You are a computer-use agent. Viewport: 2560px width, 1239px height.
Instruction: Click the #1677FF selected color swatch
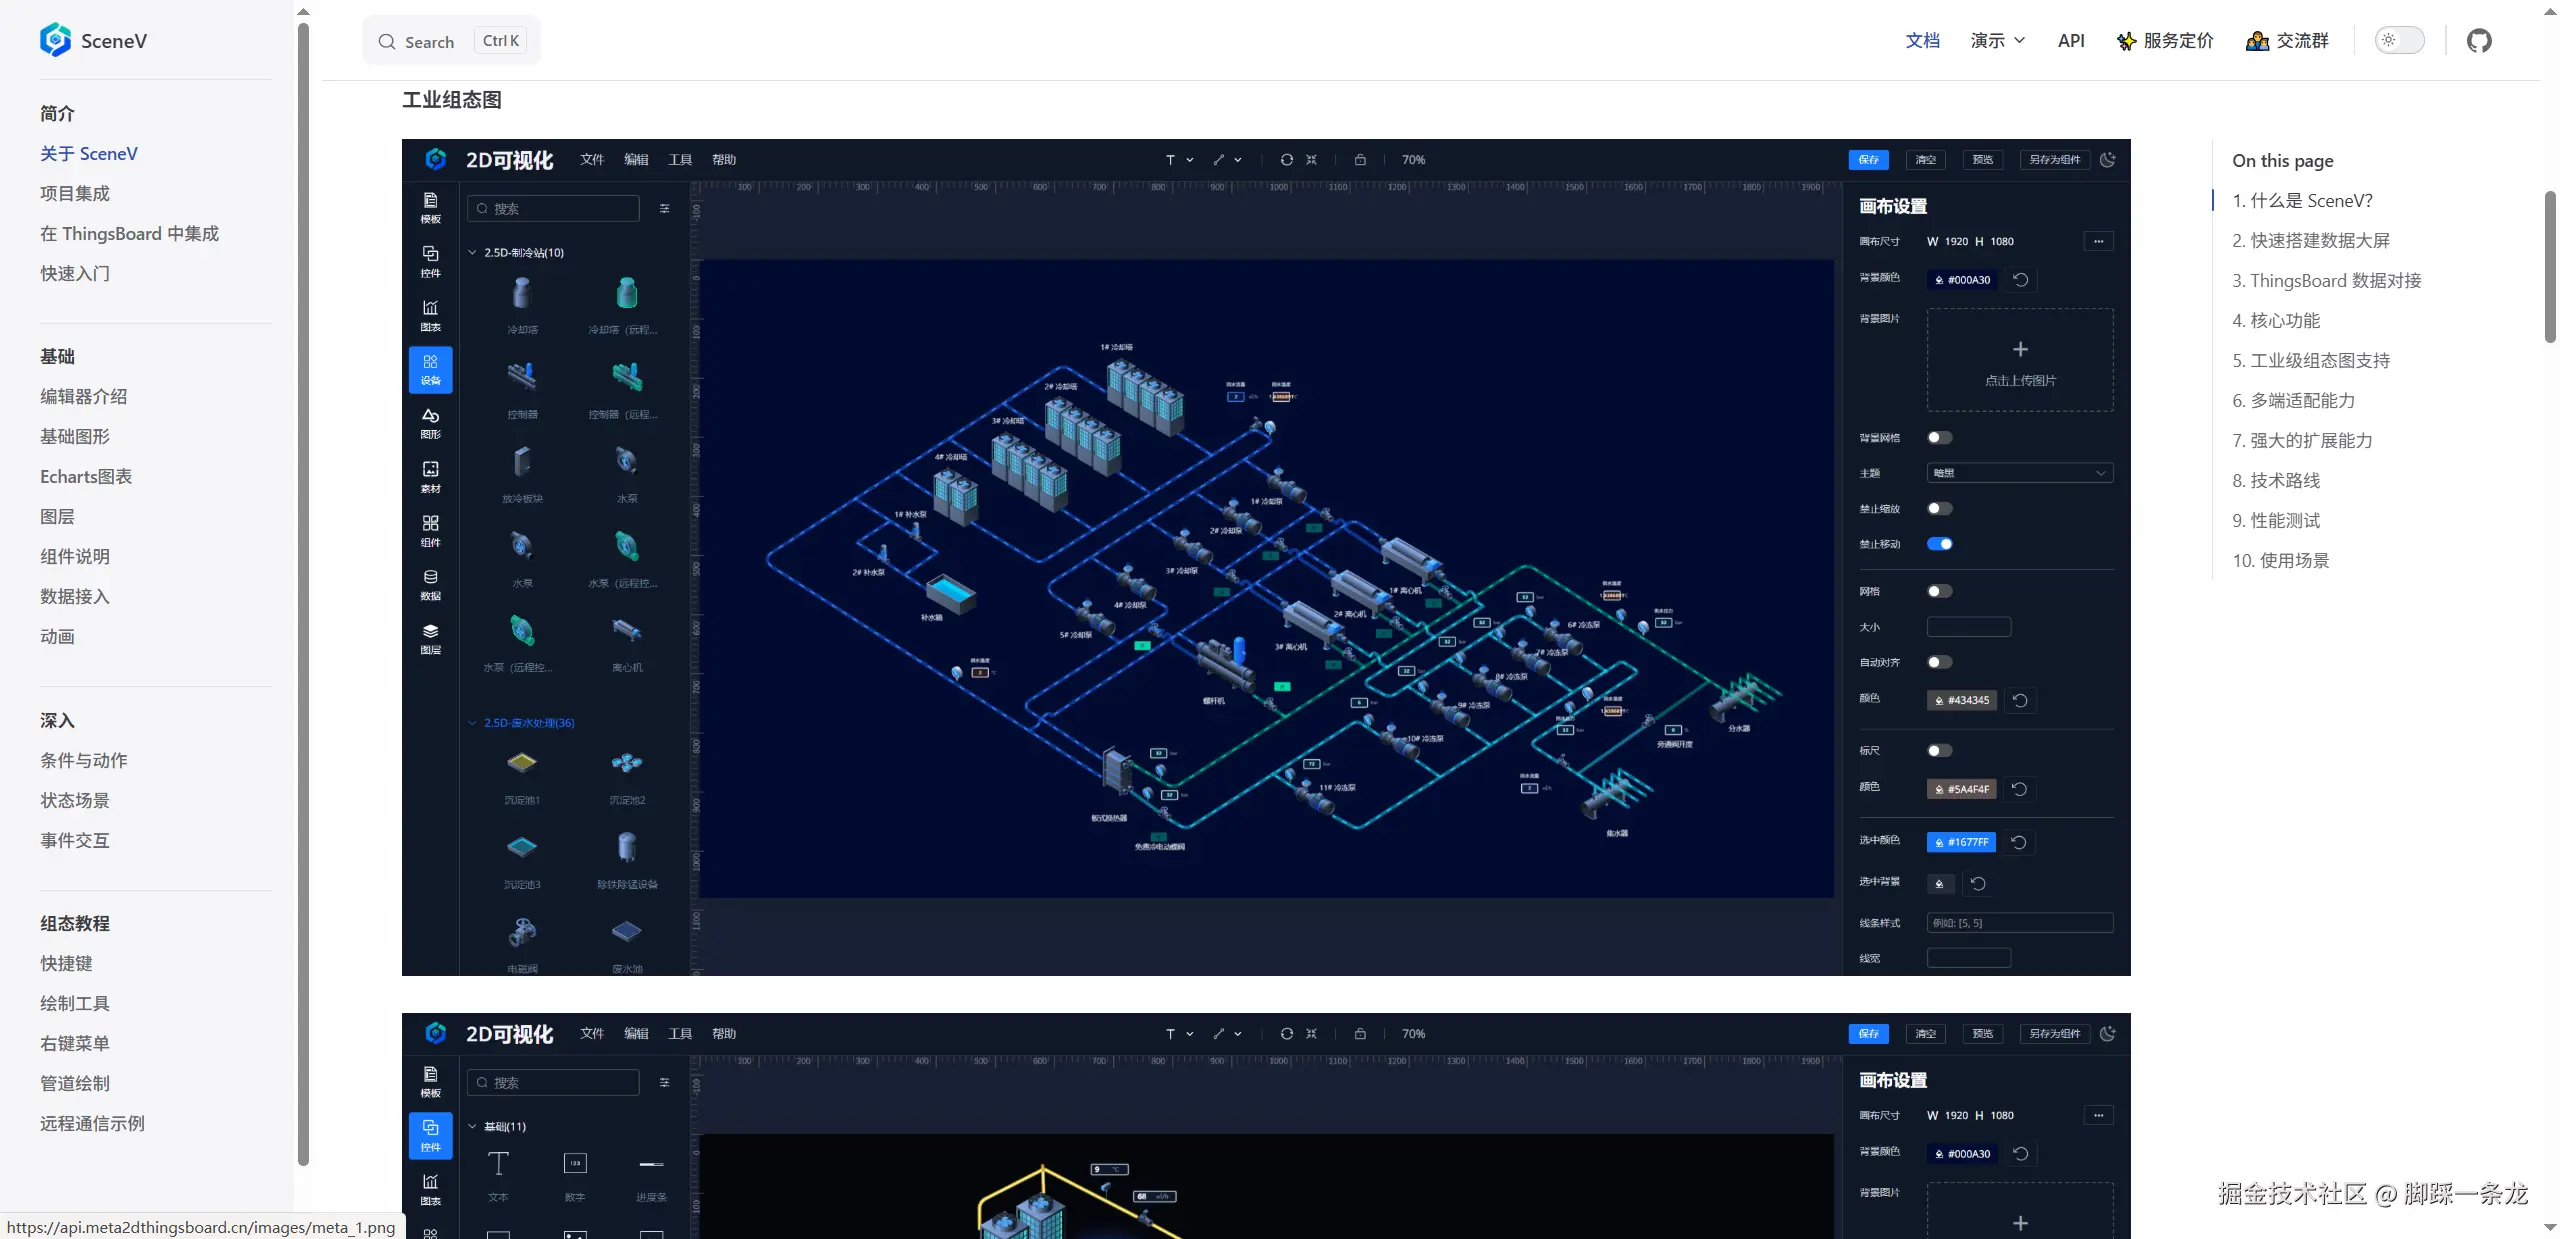1960,842
